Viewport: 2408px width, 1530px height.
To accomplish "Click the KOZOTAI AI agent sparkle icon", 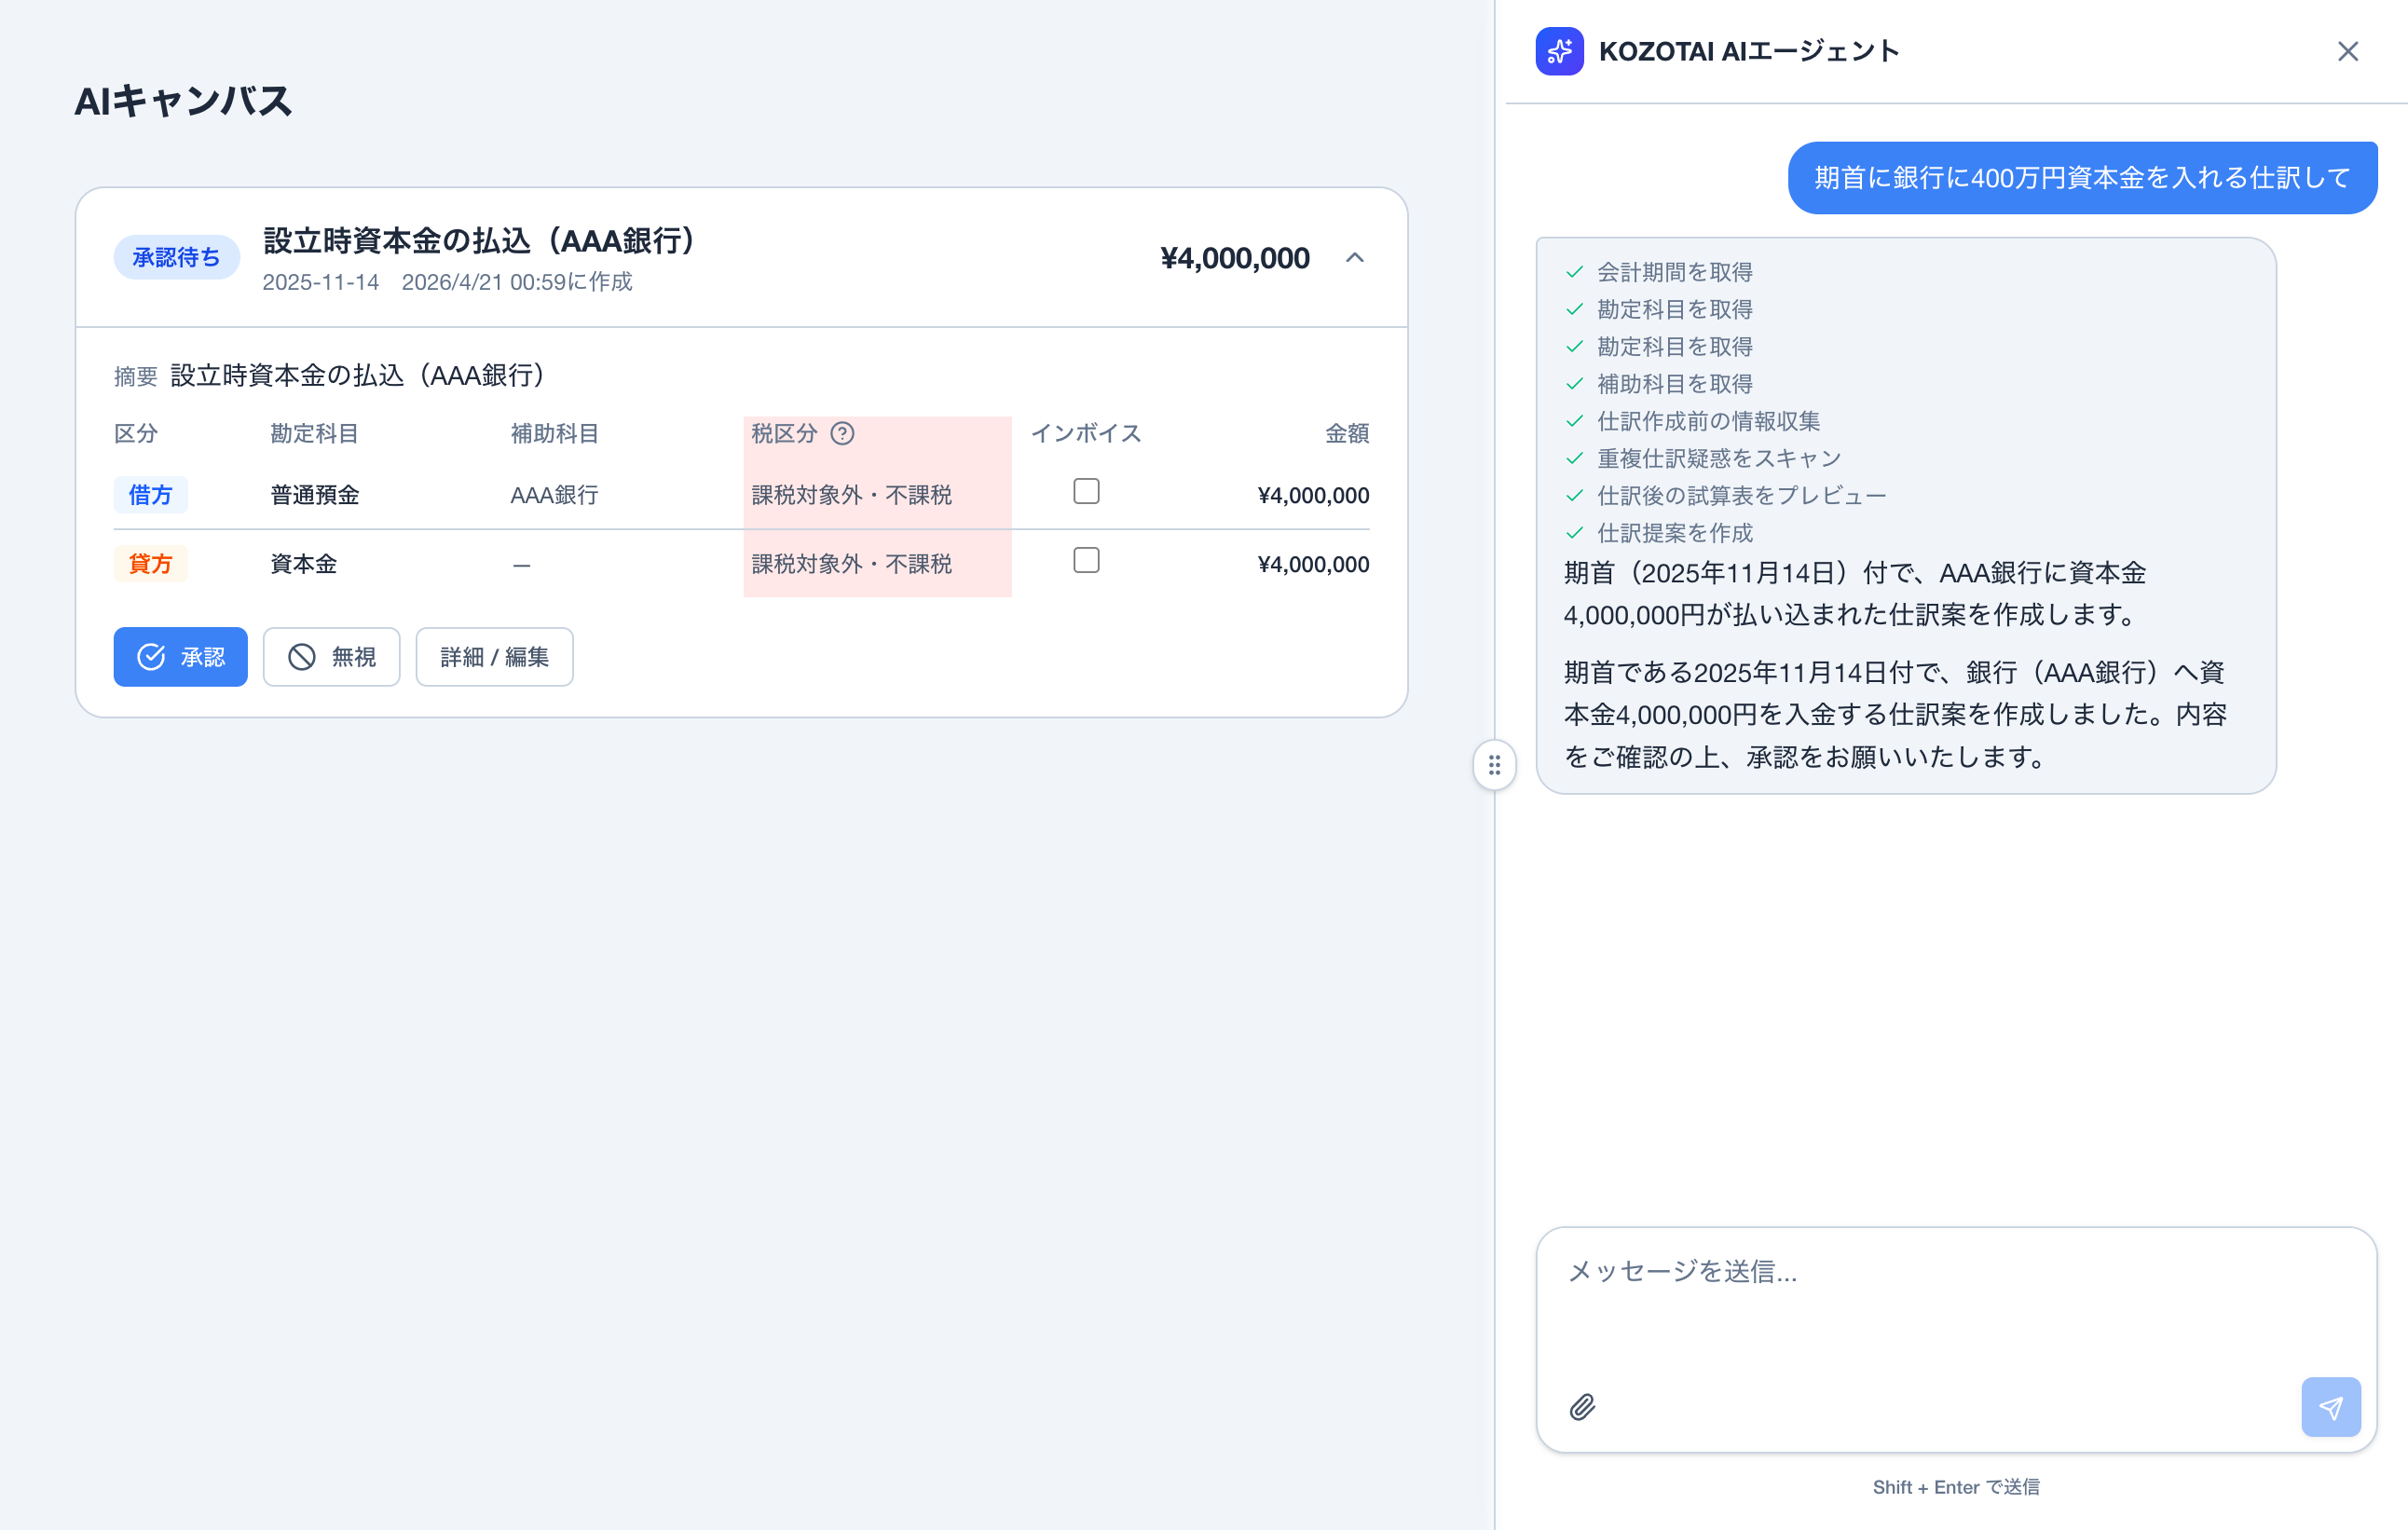I will point(1558,51).
